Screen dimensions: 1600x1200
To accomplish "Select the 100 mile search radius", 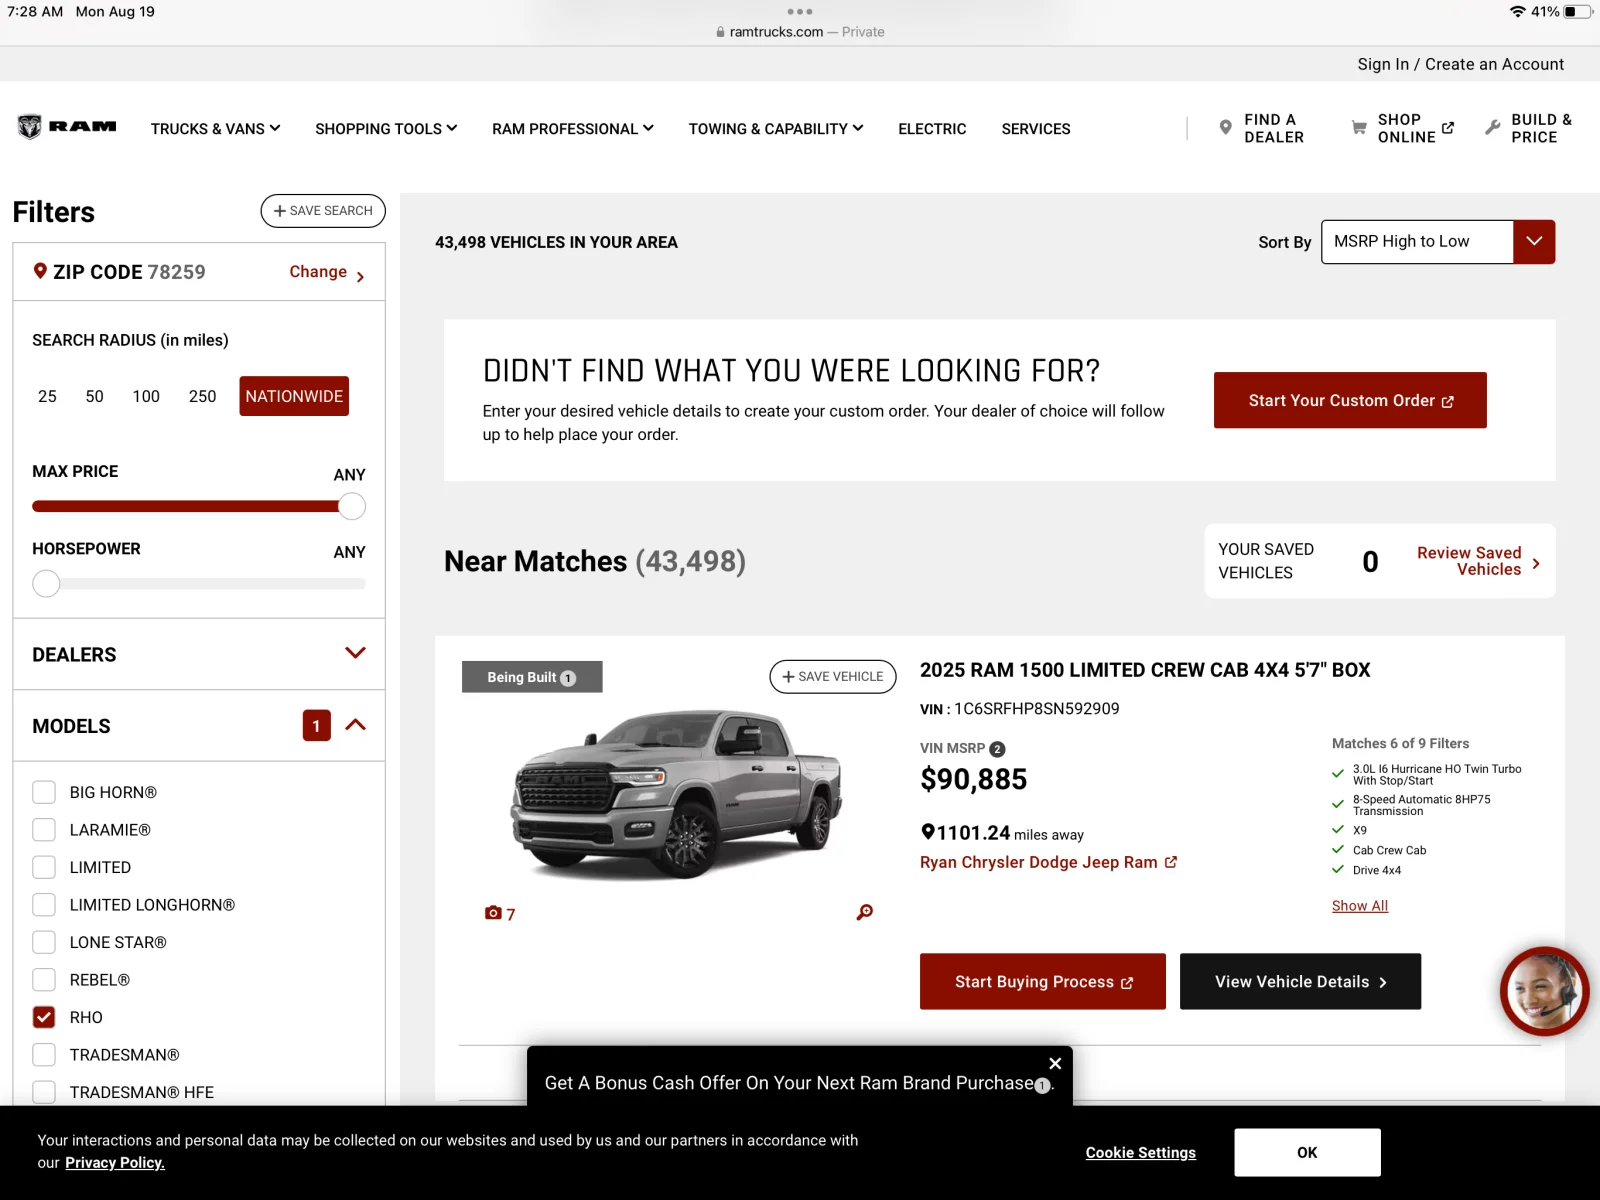I will coord(146,396).
